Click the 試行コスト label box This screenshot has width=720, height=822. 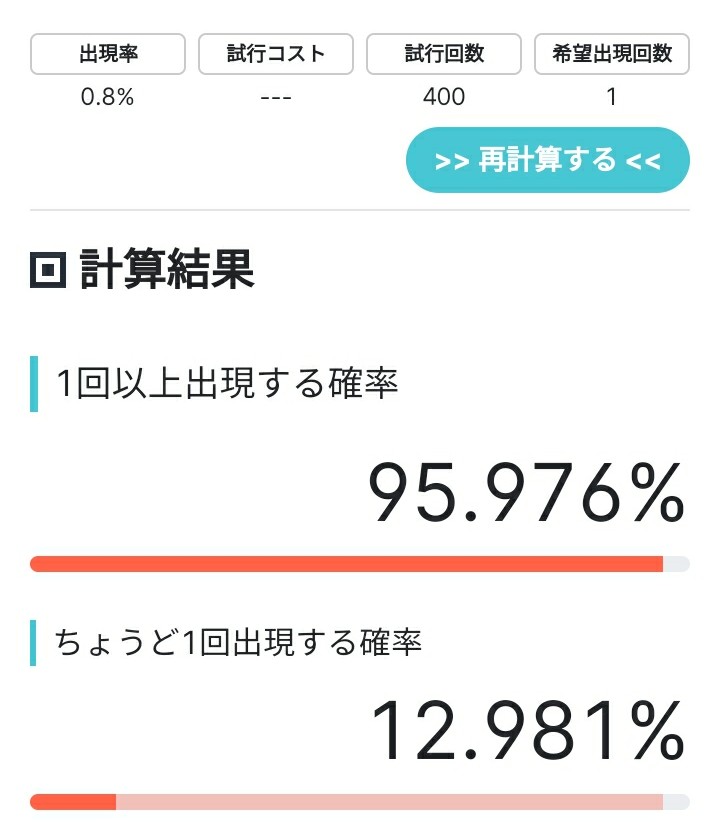coord(276,54)
